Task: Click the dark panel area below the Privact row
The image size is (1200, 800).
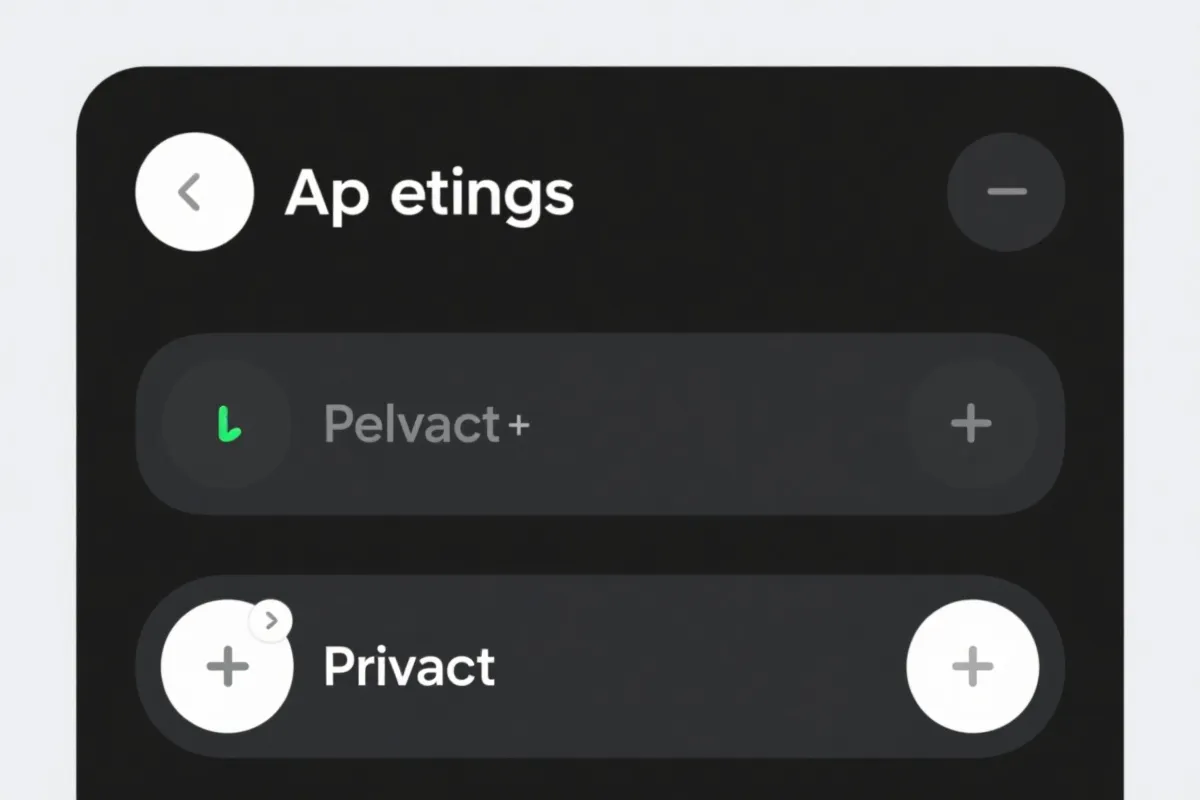Action: pyautogui.click(x=600, y=780)
